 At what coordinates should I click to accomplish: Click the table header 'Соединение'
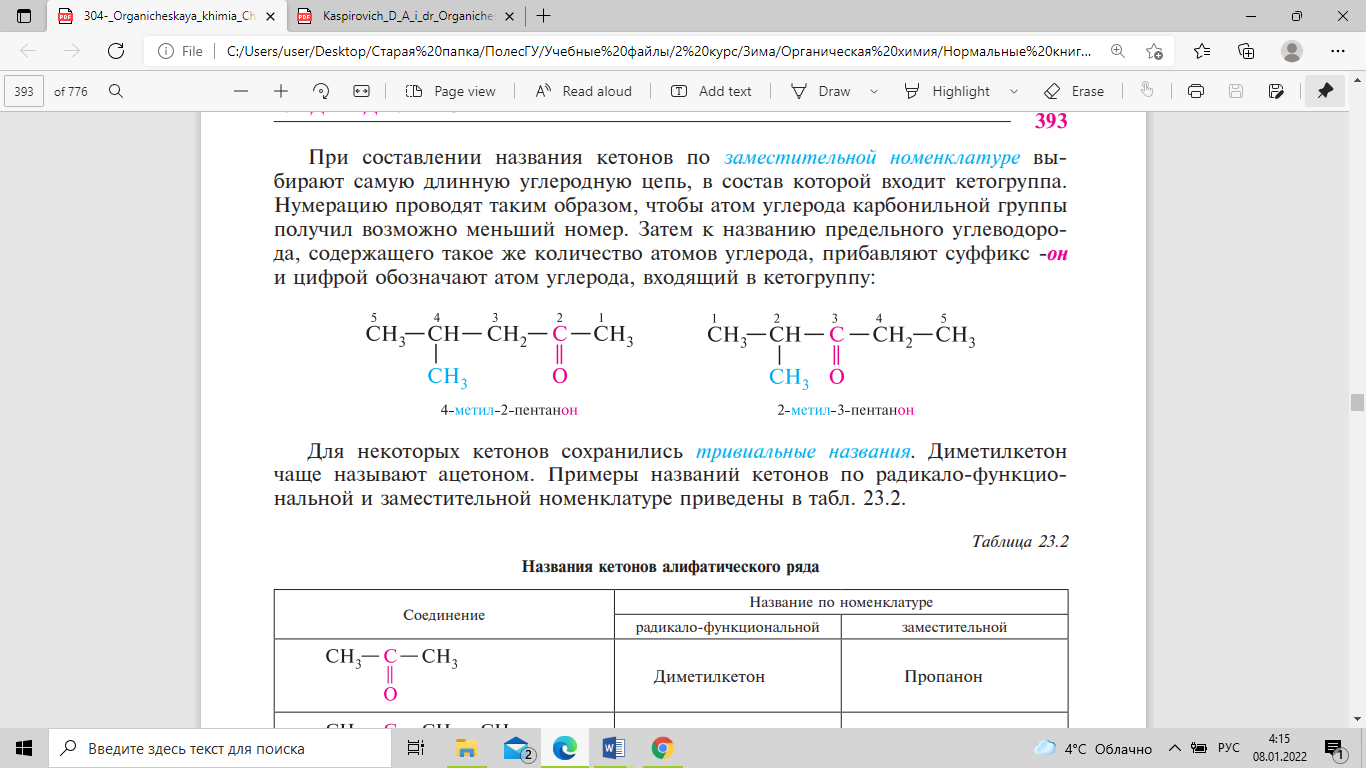coord(444,615)
